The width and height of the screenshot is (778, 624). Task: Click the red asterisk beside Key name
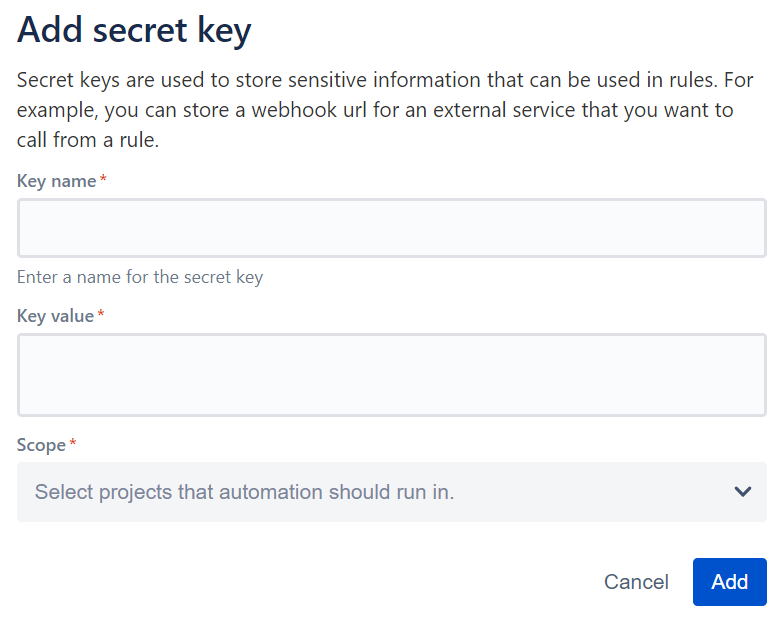point(103,181)
